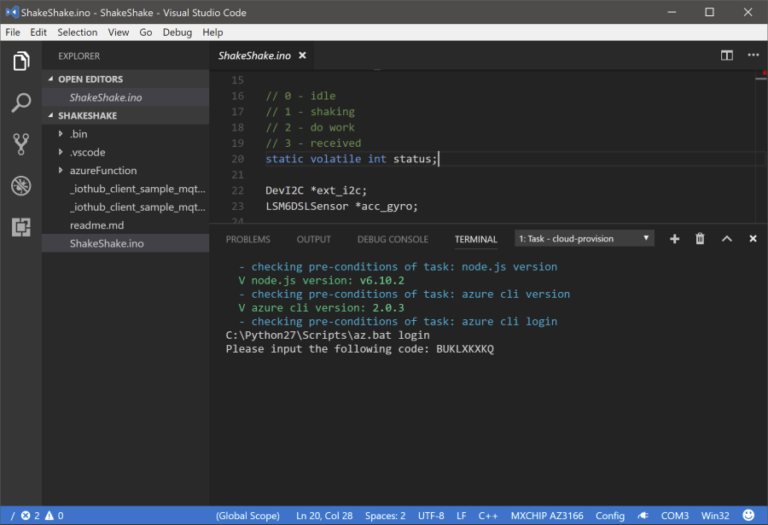
Task: Split the editor with the split icon
Action: coord(727,55)
